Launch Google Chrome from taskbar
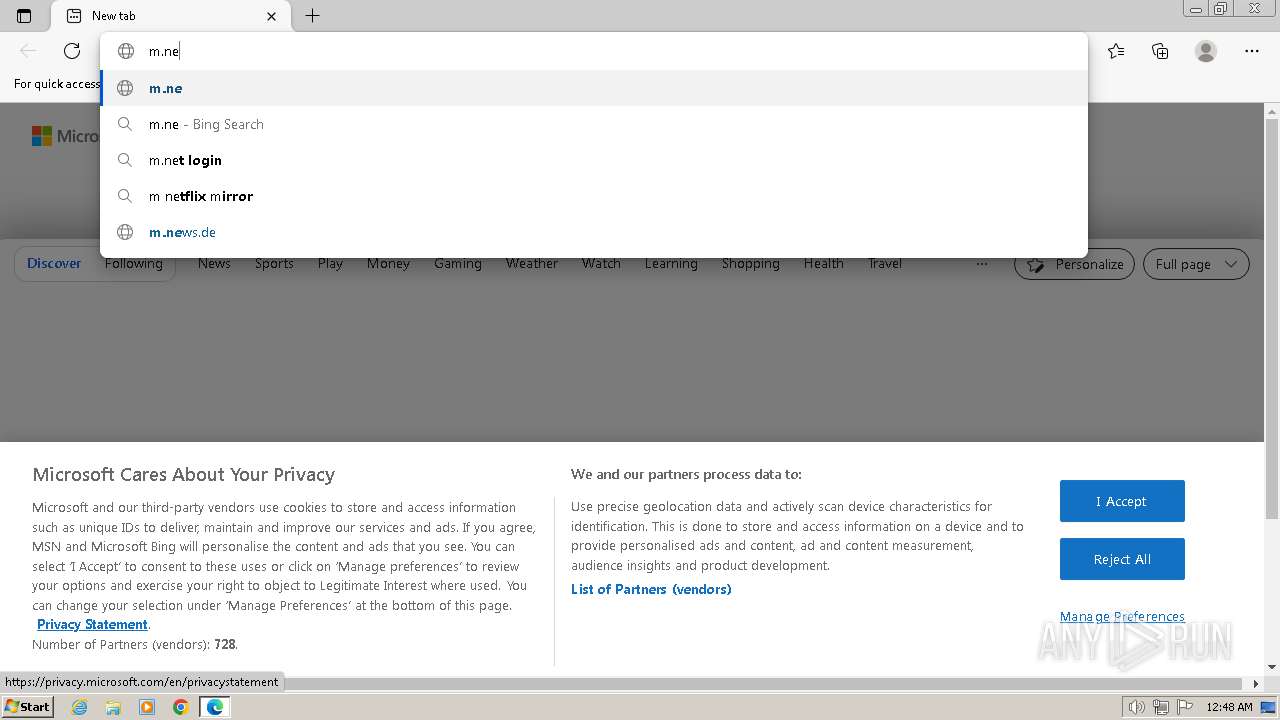 coord(181,707)
